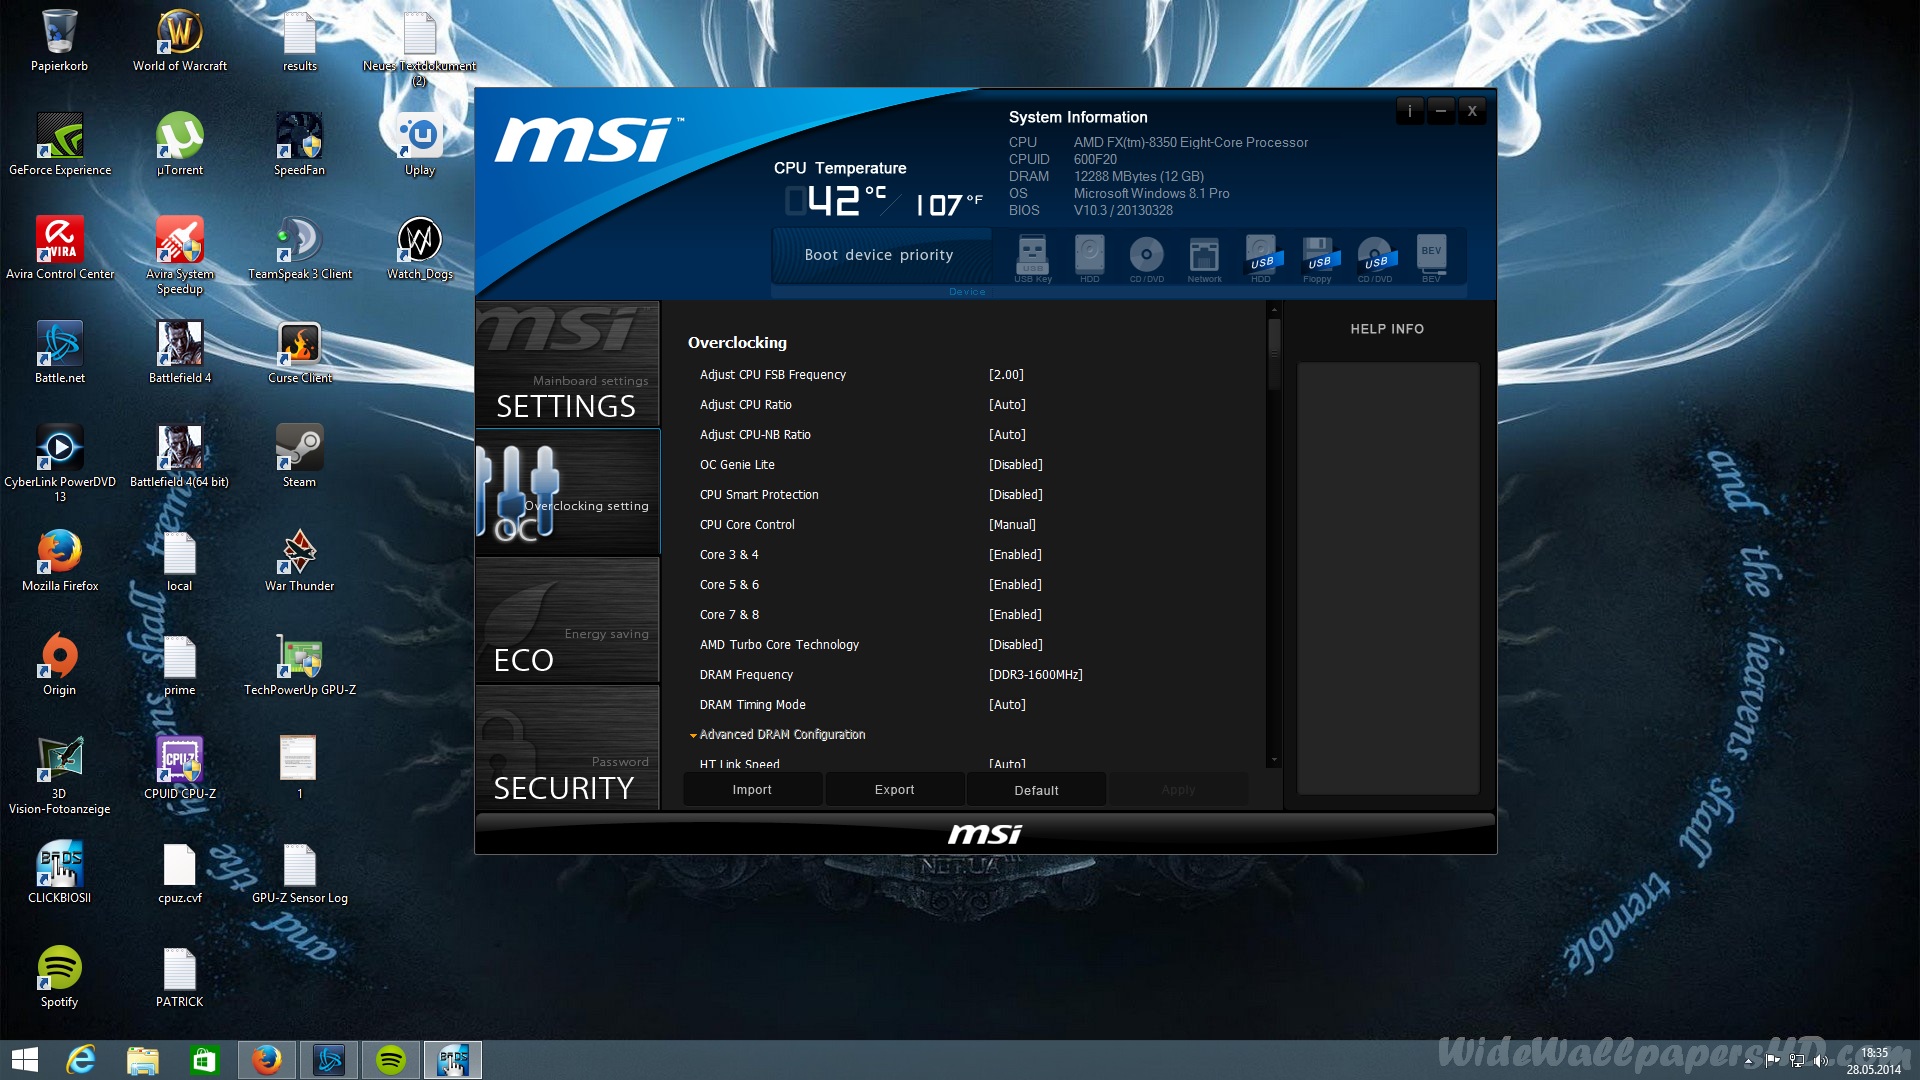The width and height of the screenshot is (1920, 1080).
Task: Select the Papierkorb recycle bin desktop icon
Action: click(60, 41)
